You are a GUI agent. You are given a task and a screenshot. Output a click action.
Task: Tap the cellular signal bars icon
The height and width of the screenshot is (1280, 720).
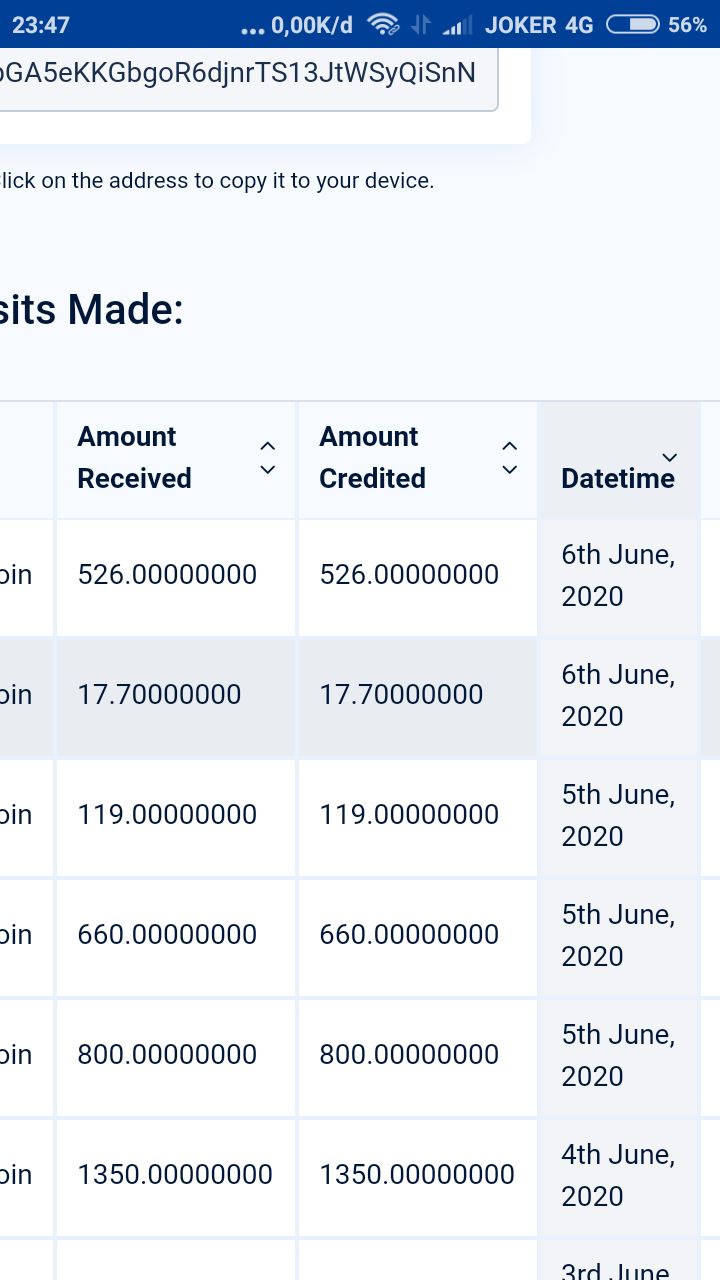(x=458, y=25)
